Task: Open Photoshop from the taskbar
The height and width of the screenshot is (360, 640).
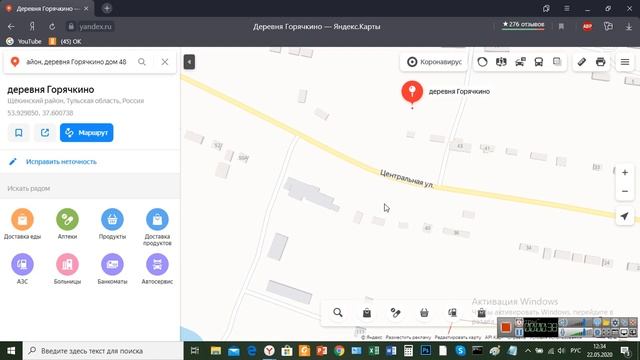Action: 426,351
